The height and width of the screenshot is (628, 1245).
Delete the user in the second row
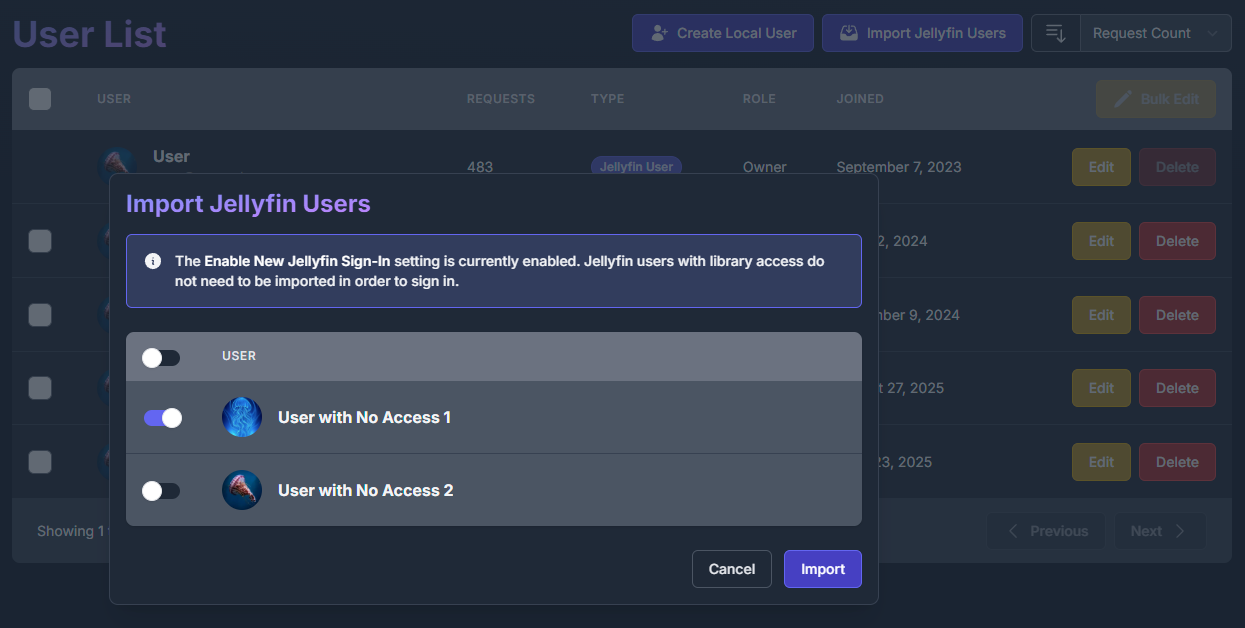[1177, 241]
